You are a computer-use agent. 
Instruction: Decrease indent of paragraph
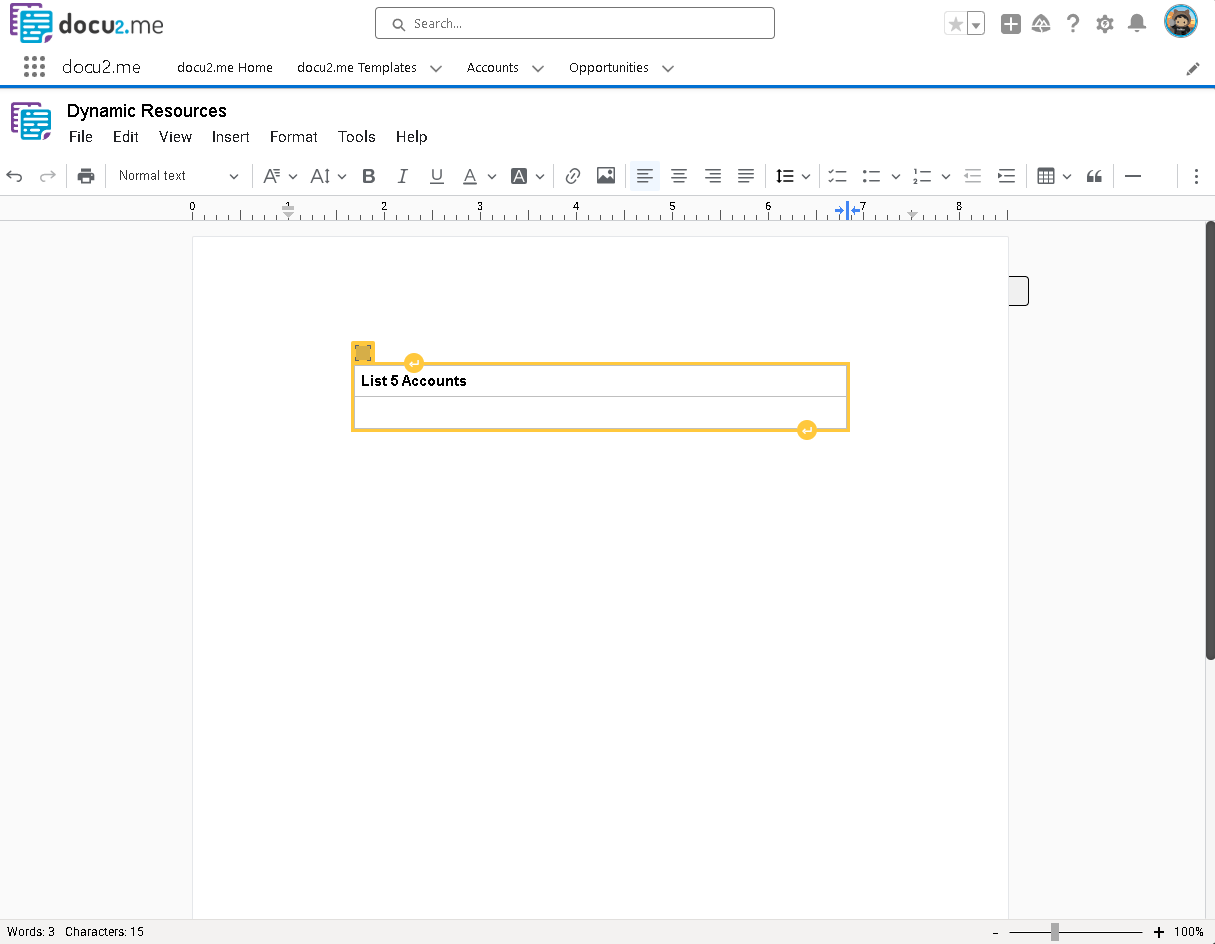972,176
